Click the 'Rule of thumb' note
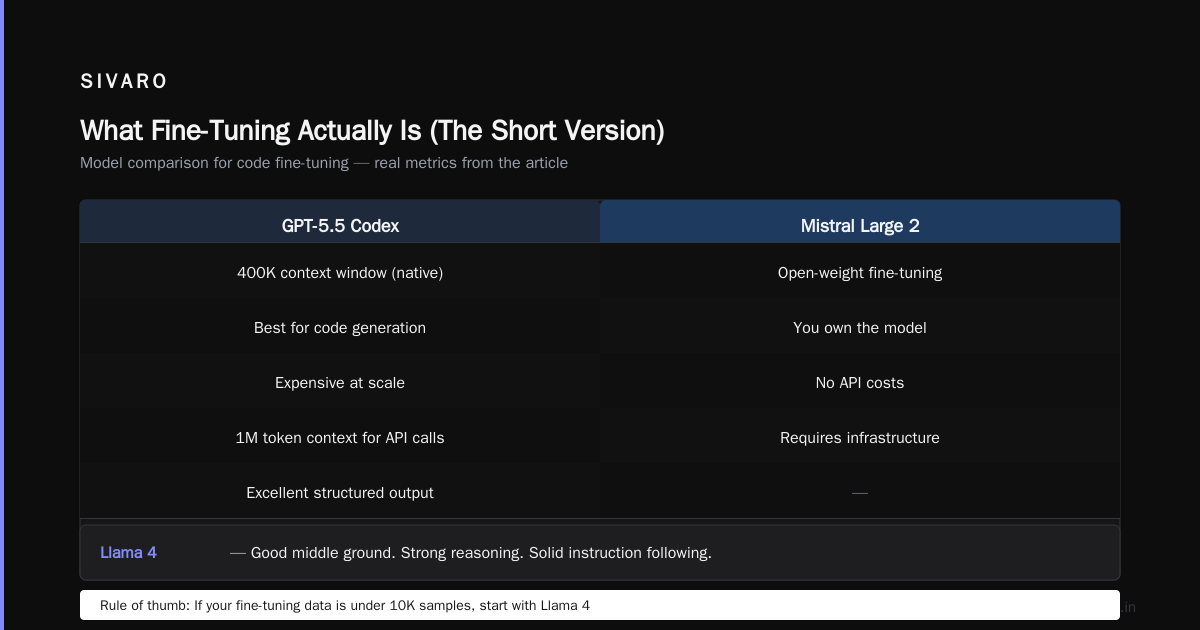This screenshot has height=630, width=1200. pos(600,605)
